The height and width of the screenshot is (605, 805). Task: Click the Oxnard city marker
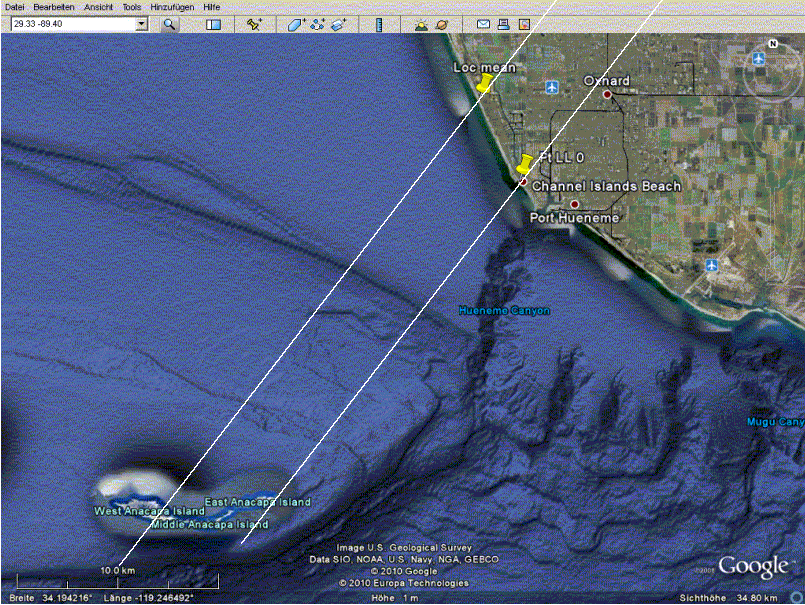click(607, 94)
